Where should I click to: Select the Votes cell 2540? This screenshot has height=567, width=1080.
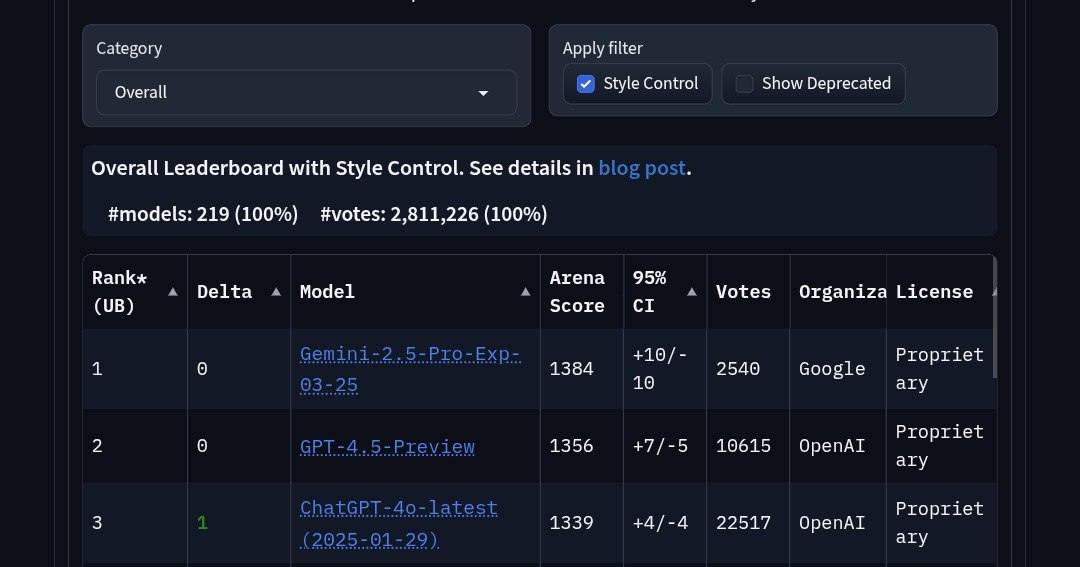[747, 369]
